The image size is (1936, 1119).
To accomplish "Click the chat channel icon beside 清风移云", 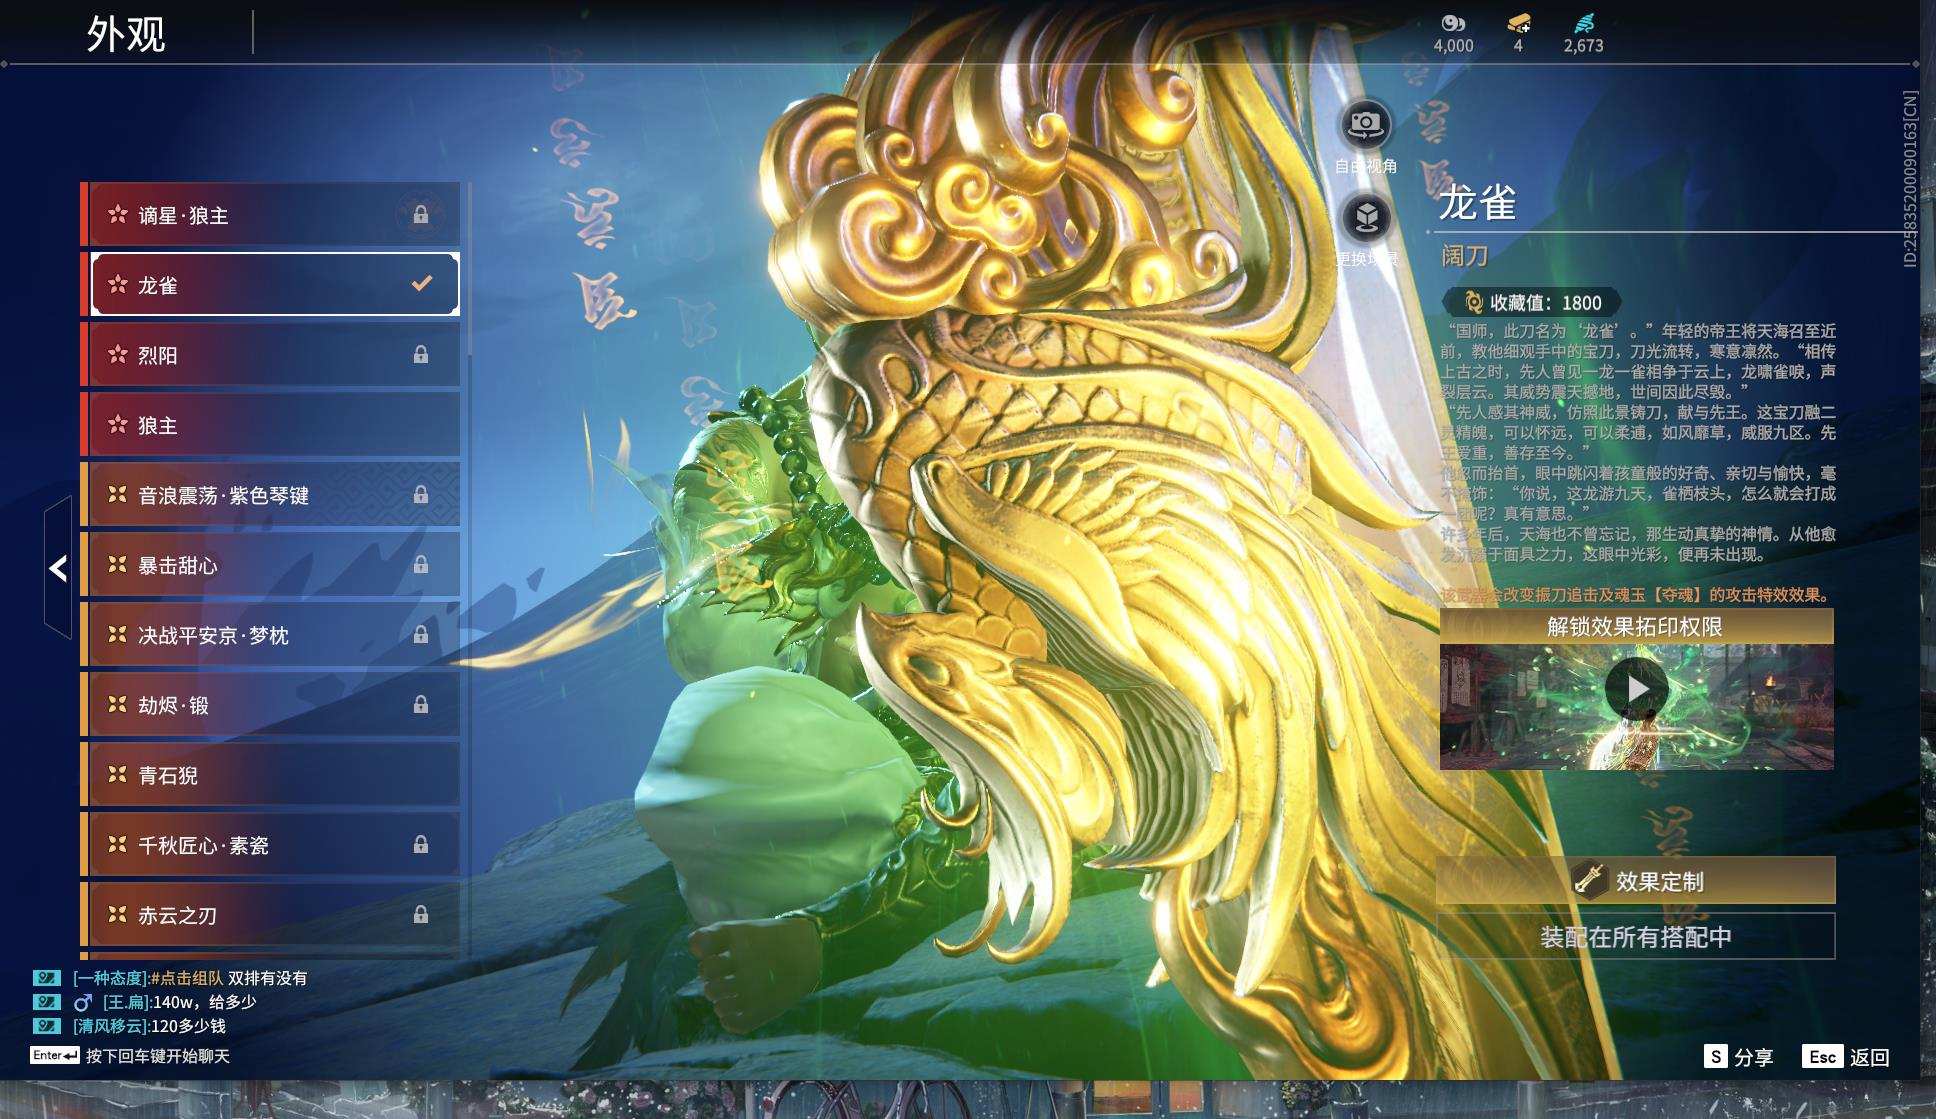I will 46,1026.
